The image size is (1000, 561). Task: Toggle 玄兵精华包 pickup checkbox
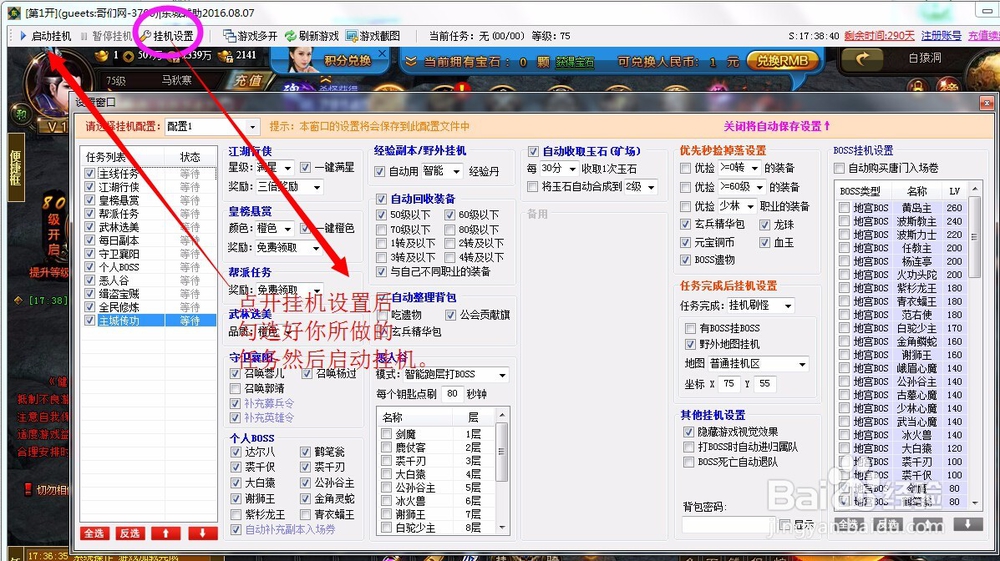tap(685, 224)
